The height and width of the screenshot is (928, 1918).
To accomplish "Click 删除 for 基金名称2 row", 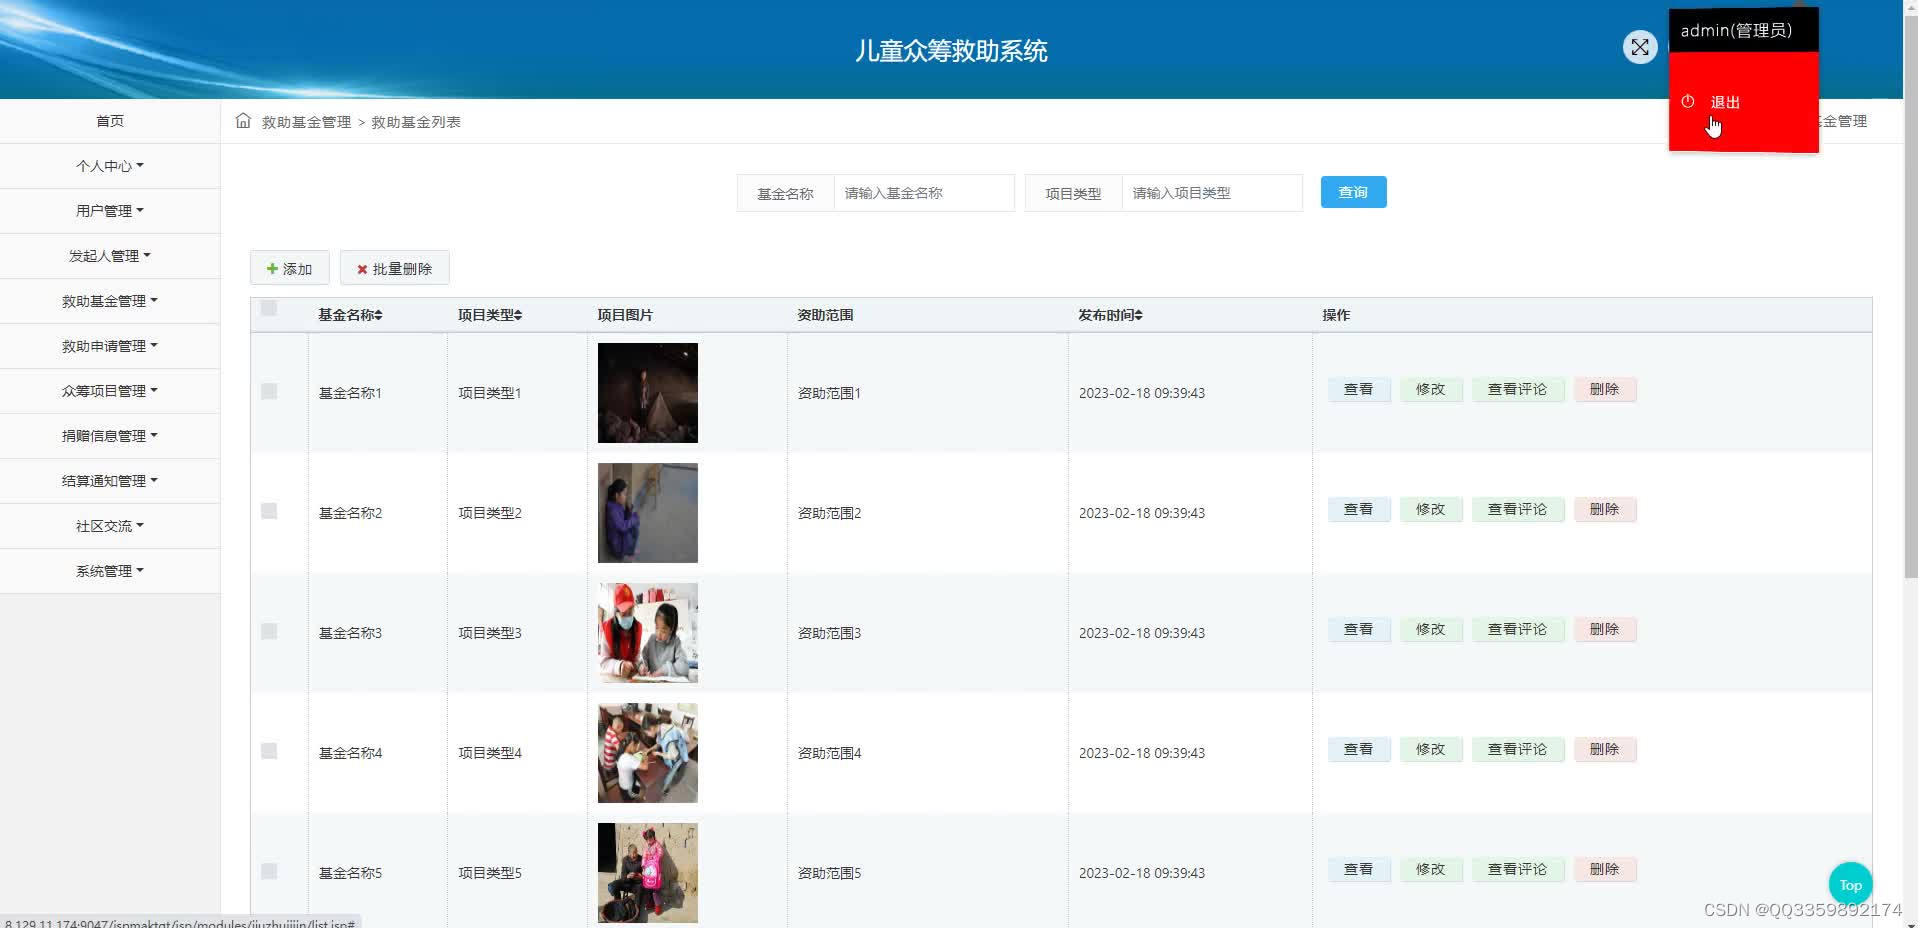I will point(1605,509).
